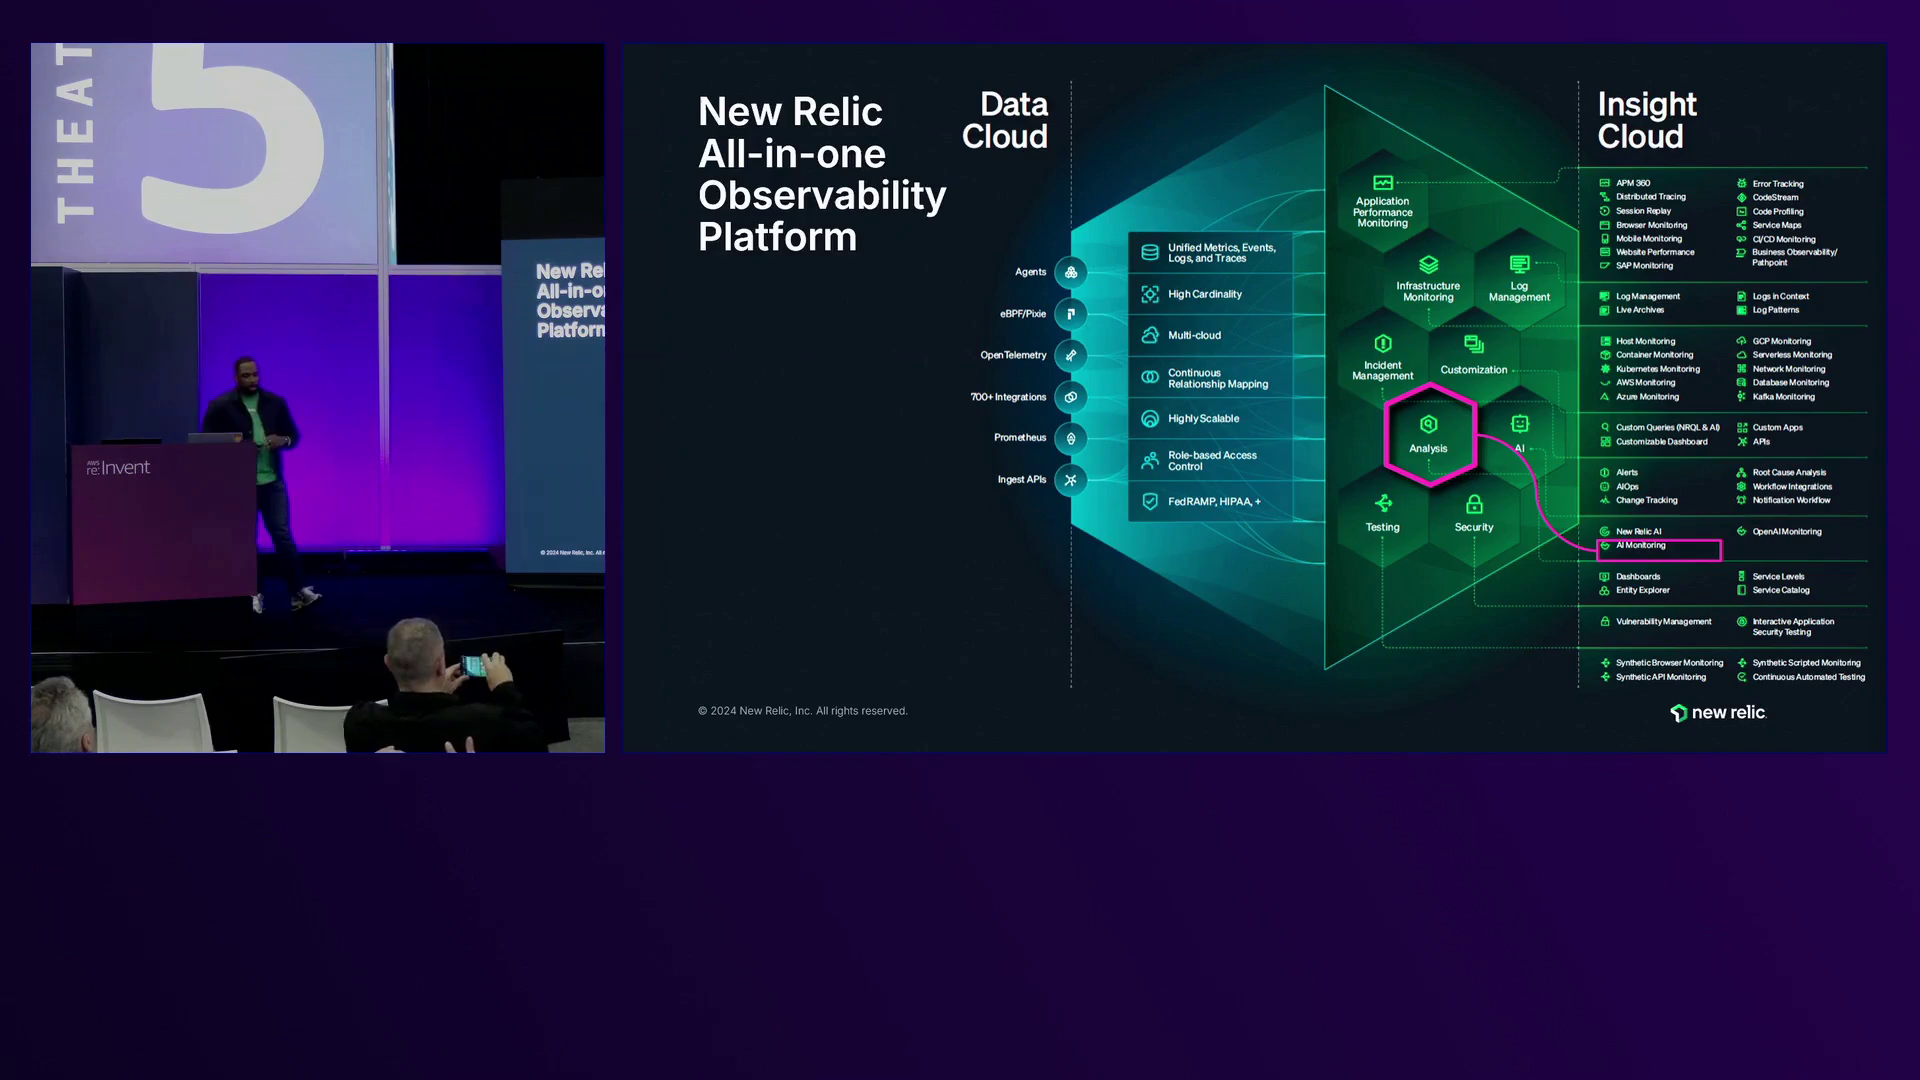Viewport: 1920px width, 1080px height.
Task: Click the presenter video thumbnail
Action: point(317,397)
